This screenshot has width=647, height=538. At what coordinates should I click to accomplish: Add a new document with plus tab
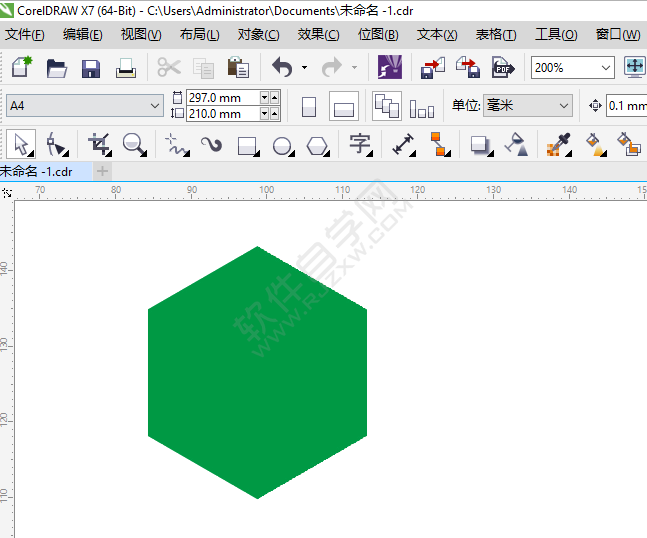point(102,171)
